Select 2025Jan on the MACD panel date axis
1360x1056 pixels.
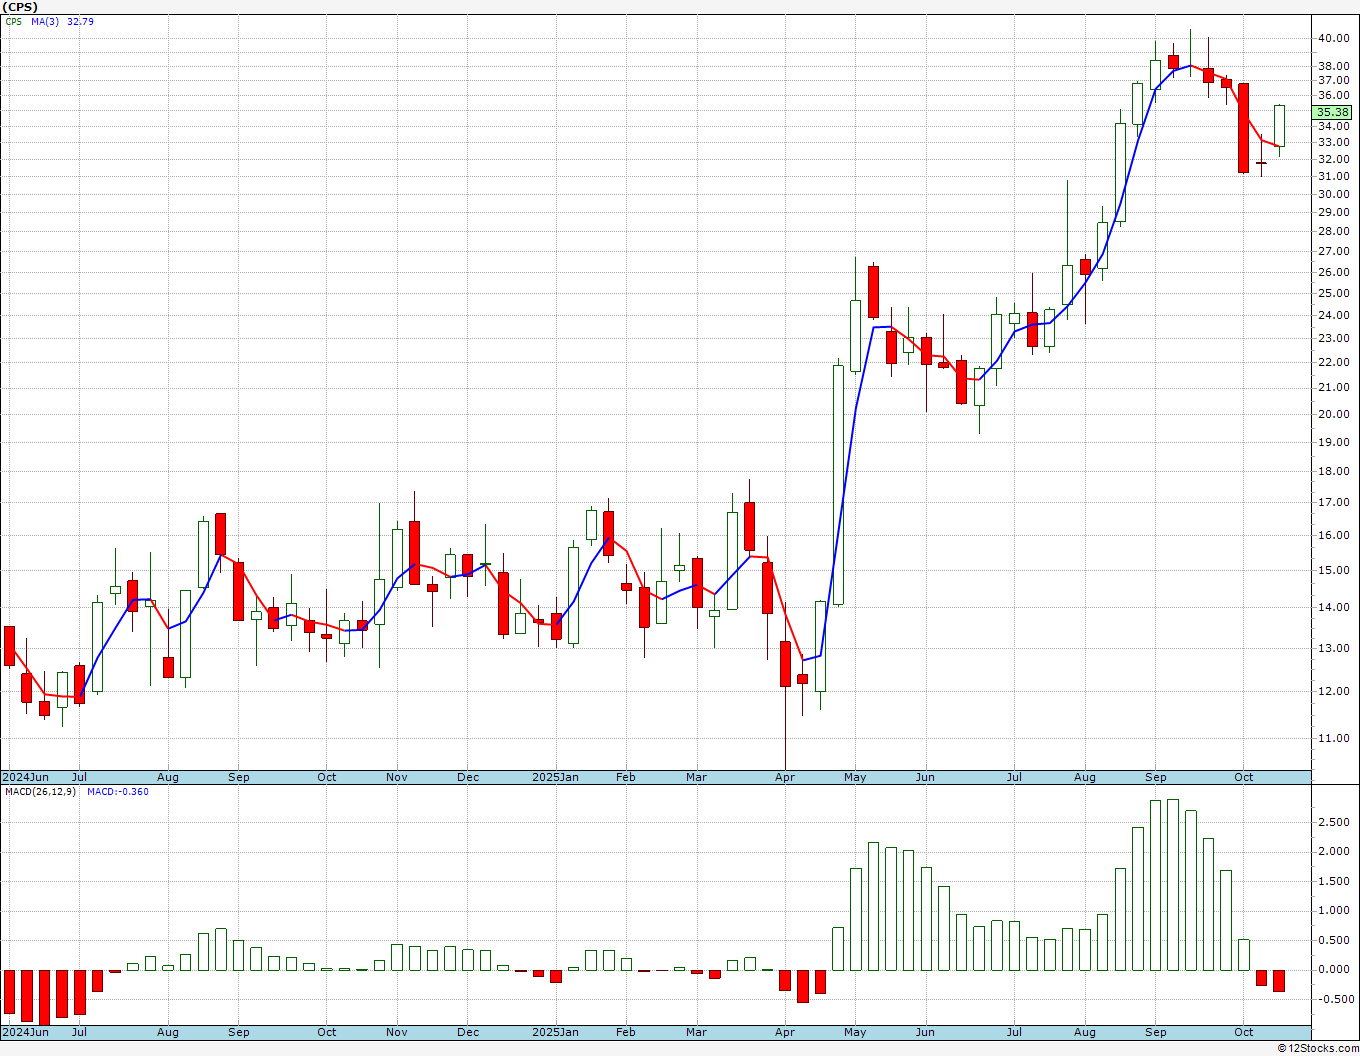click(555, 1032)
